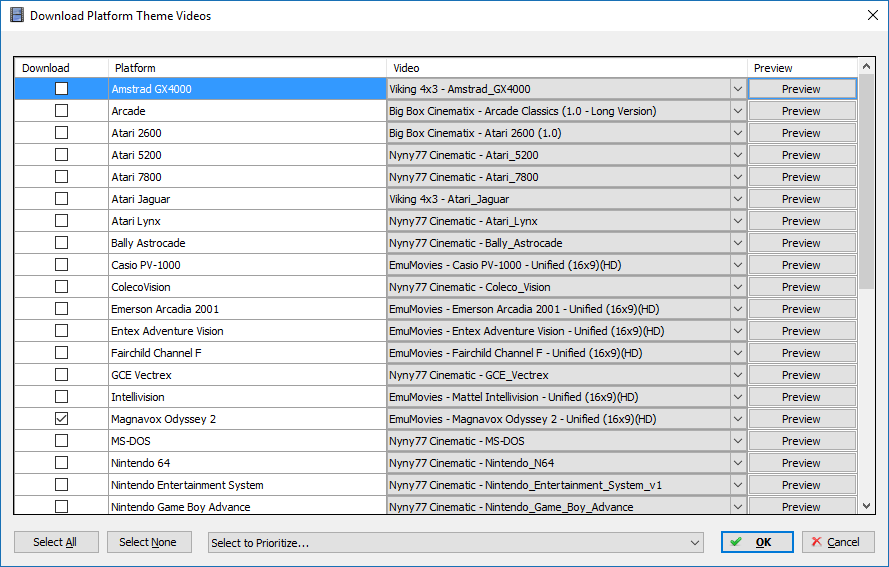Close the Download Platform Theme Videos window
Image resolution: width=889 pixels, height=567 pixels.
click(873, 15)
